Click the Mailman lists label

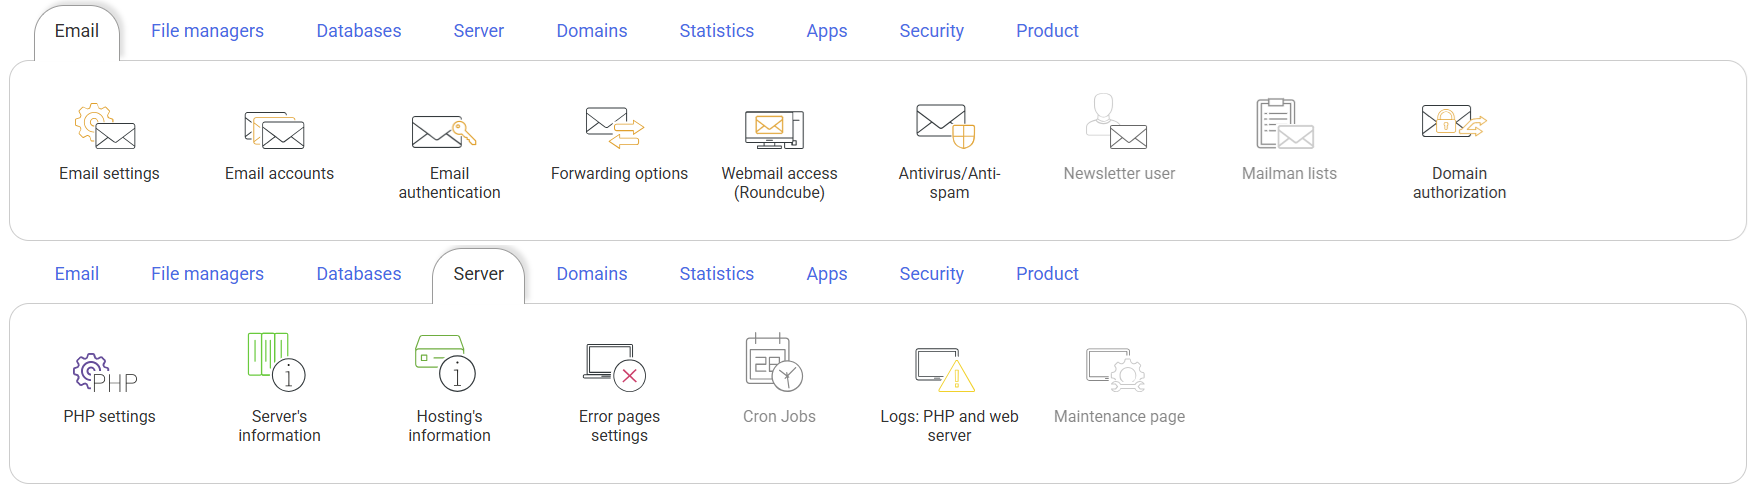(x=1289, y=174)
